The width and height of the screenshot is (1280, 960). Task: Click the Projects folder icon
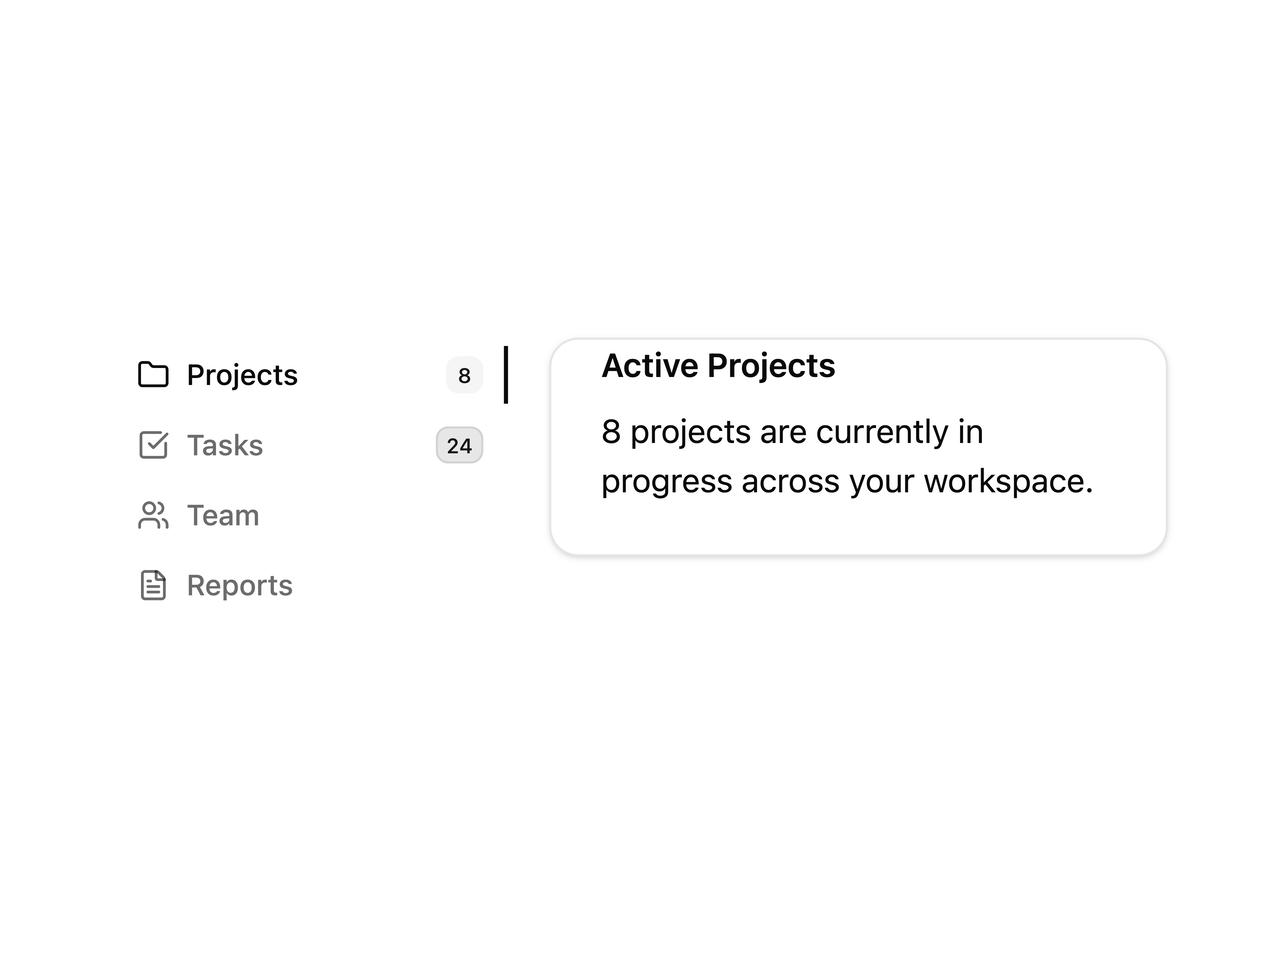tap(153, 375)
